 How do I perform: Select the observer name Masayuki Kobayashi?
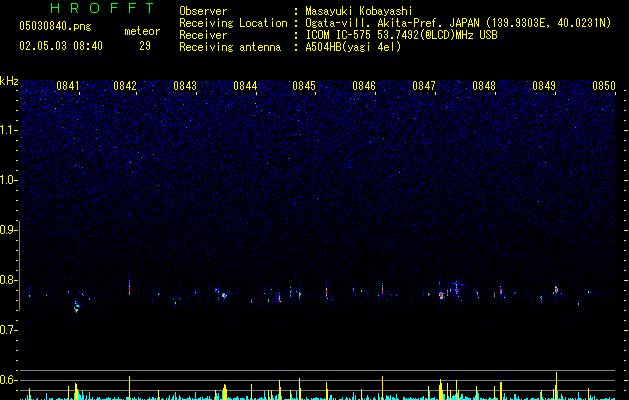[359, 11]
